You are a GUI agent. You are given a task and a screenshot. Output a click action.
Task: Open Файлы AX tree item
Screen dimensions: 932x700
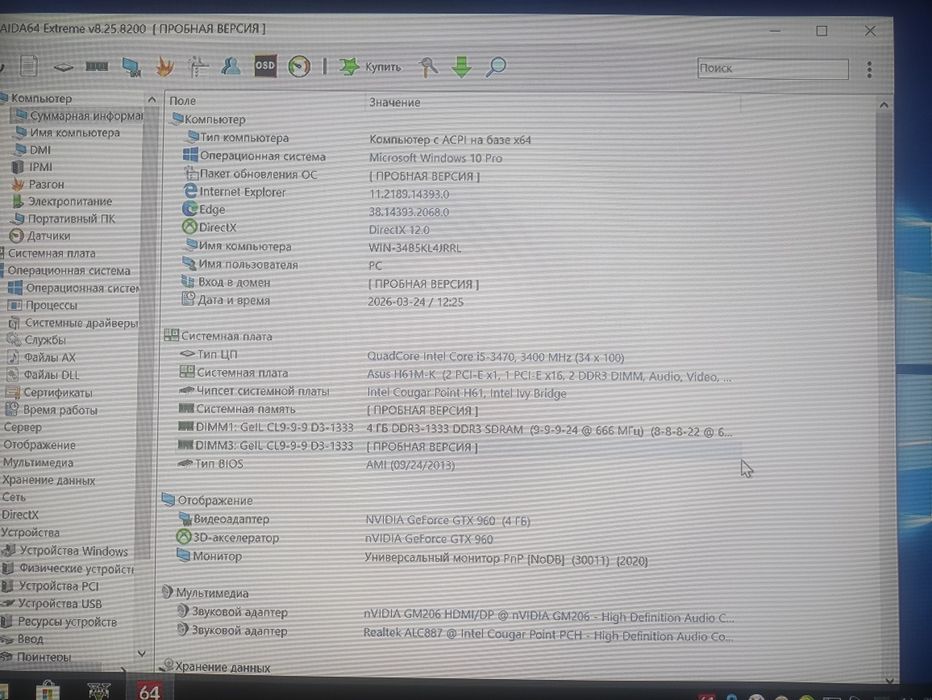(x=42, y=357)
